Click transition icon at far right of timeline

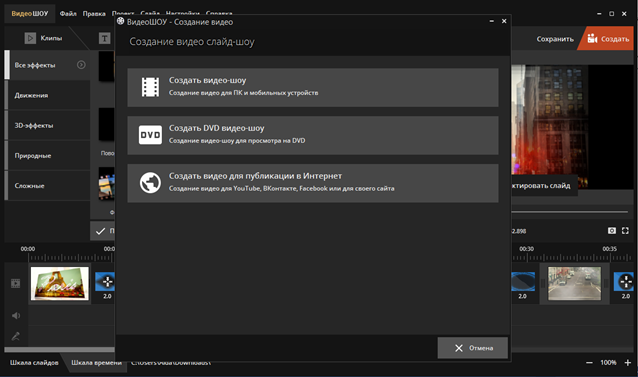click(x=625, y=281)
